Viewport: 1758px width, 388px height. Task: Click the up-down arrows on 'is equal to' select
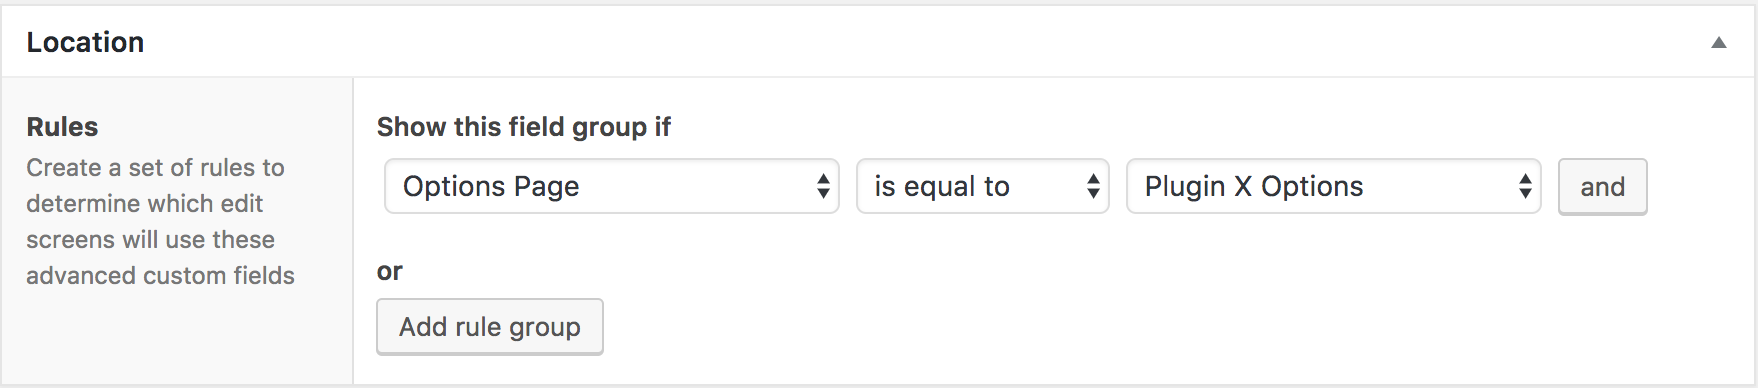pyautogui.click(x=1093, y=186)
